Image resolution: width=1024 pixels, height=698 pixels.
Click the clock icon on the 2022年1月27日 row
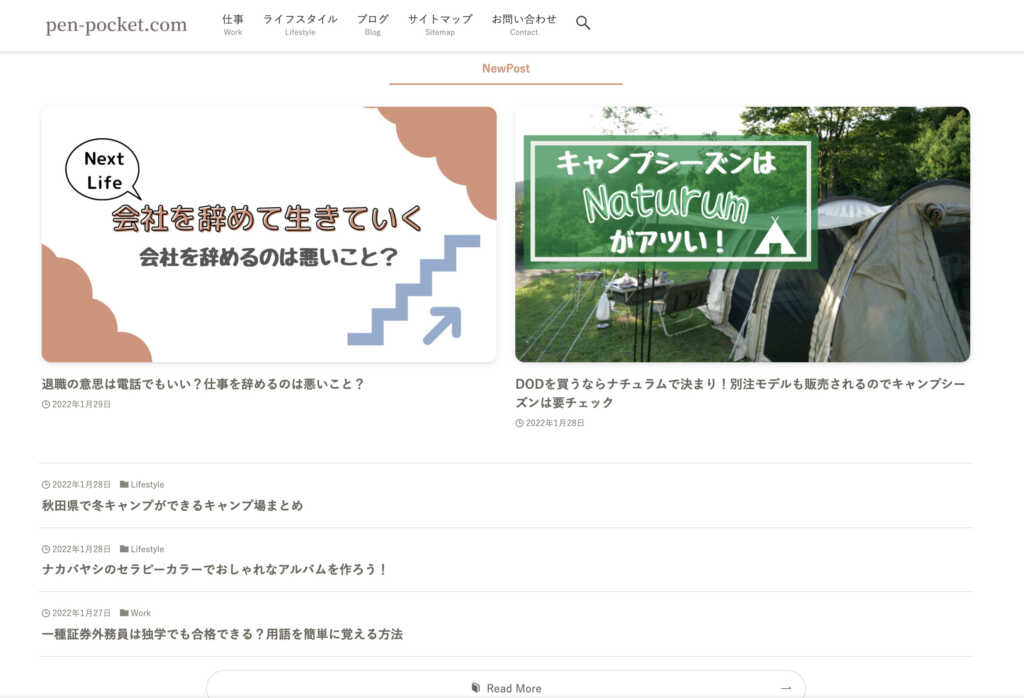[x=46, y=613]
